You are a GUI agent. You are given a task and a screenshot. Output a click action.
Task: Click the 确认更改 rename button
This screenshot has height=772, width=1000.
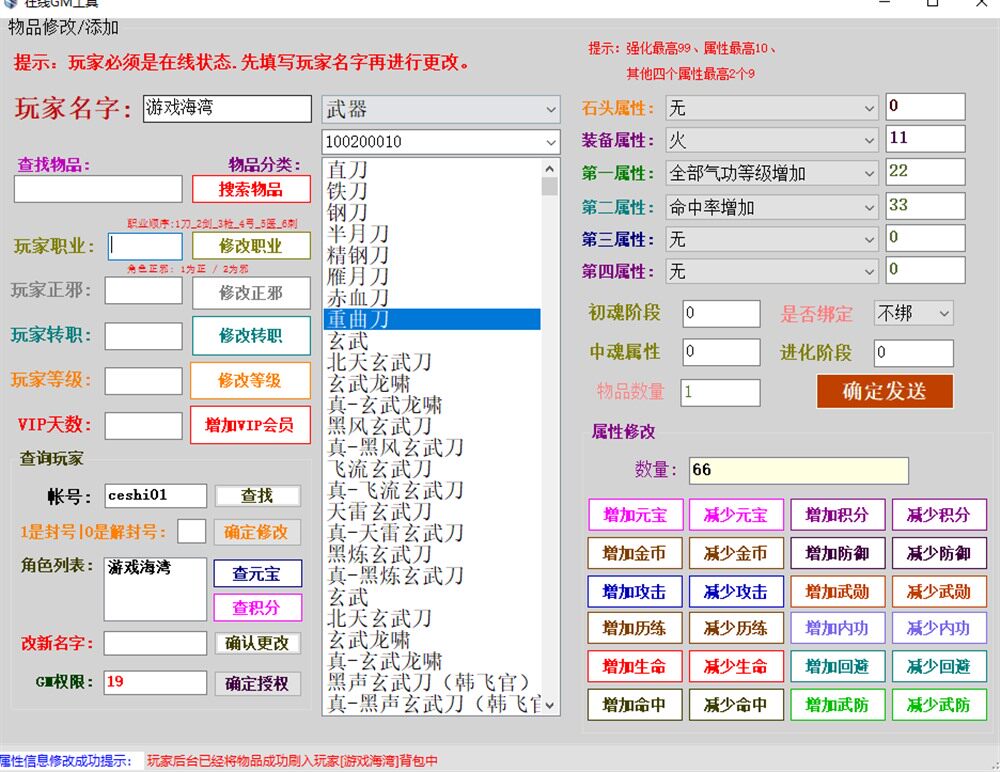point(257,643)
